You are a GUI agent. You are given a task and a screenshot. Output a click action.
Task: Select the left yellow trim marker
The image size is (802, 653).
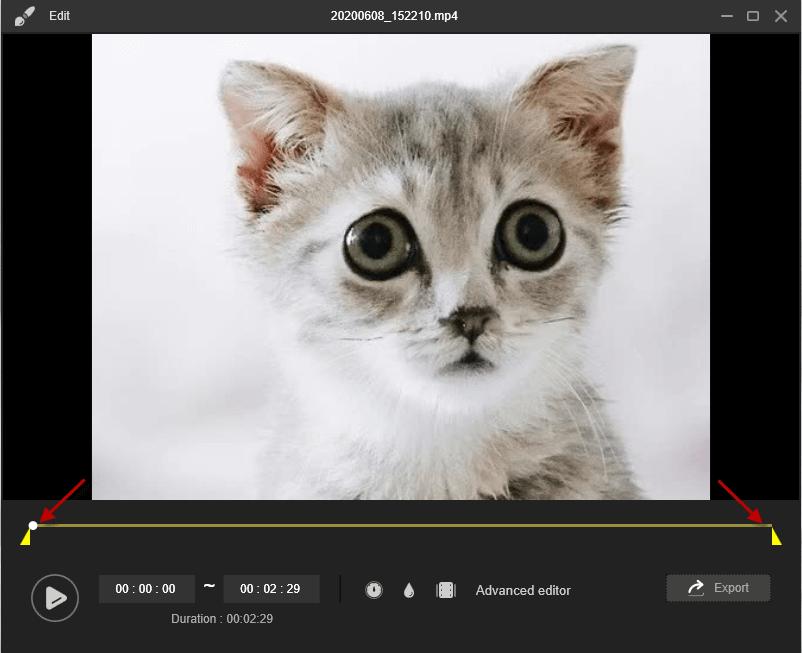tap(26, 538)
